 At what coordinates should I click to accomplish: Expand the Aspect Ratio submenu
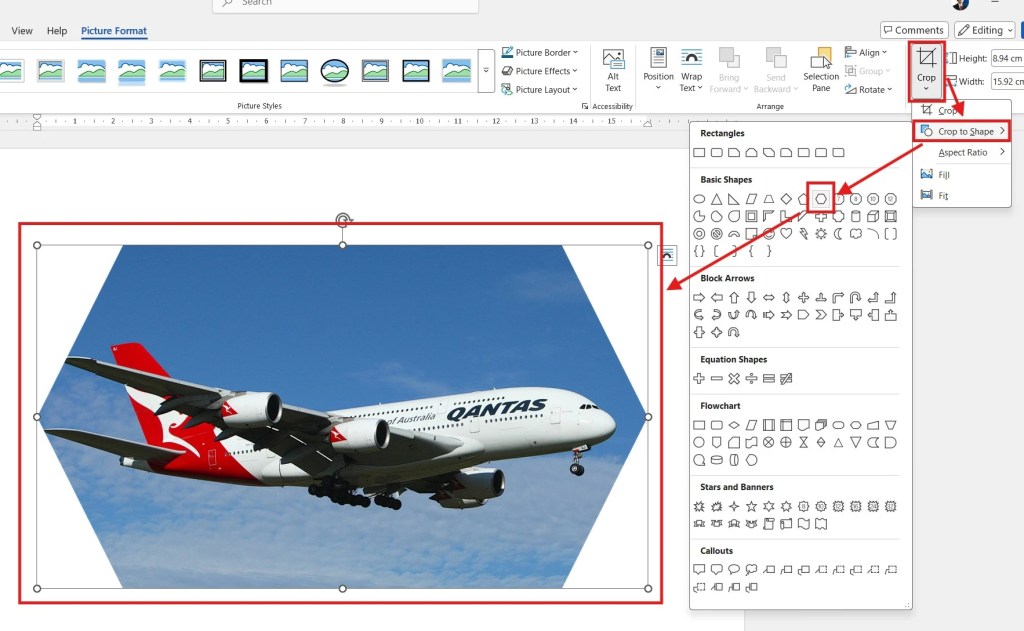pyautogui.click(x=964, y=152)
